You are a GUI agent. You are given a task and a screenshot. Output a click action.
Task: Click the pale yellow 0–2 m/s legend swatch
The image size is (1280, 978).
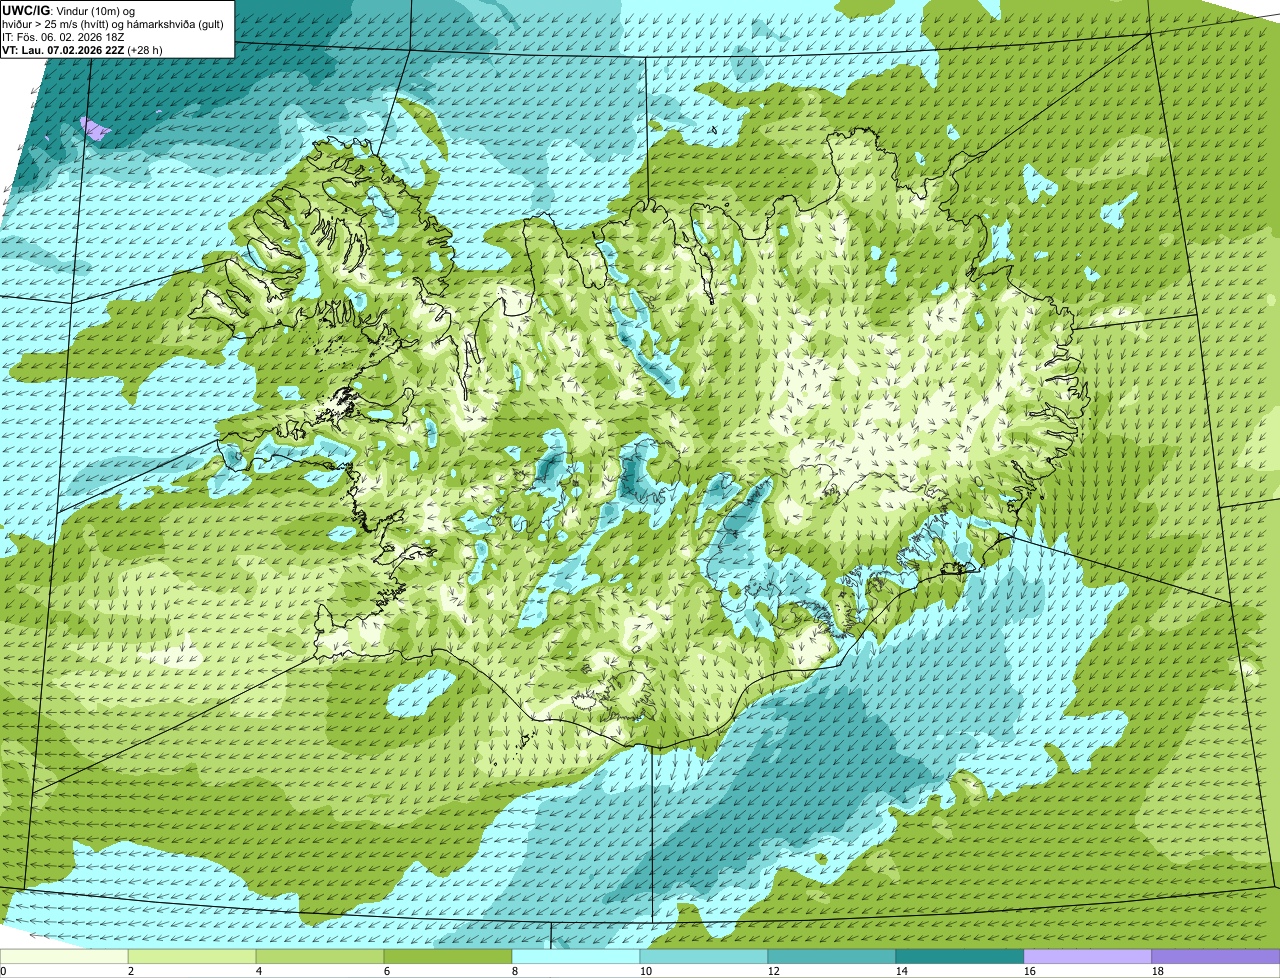click(x=64, y=957)
